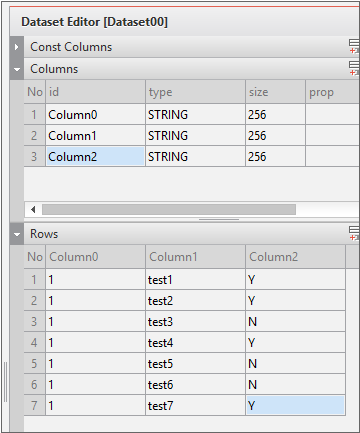
Task: Select the Y cell of row 7
Action: 295,405
